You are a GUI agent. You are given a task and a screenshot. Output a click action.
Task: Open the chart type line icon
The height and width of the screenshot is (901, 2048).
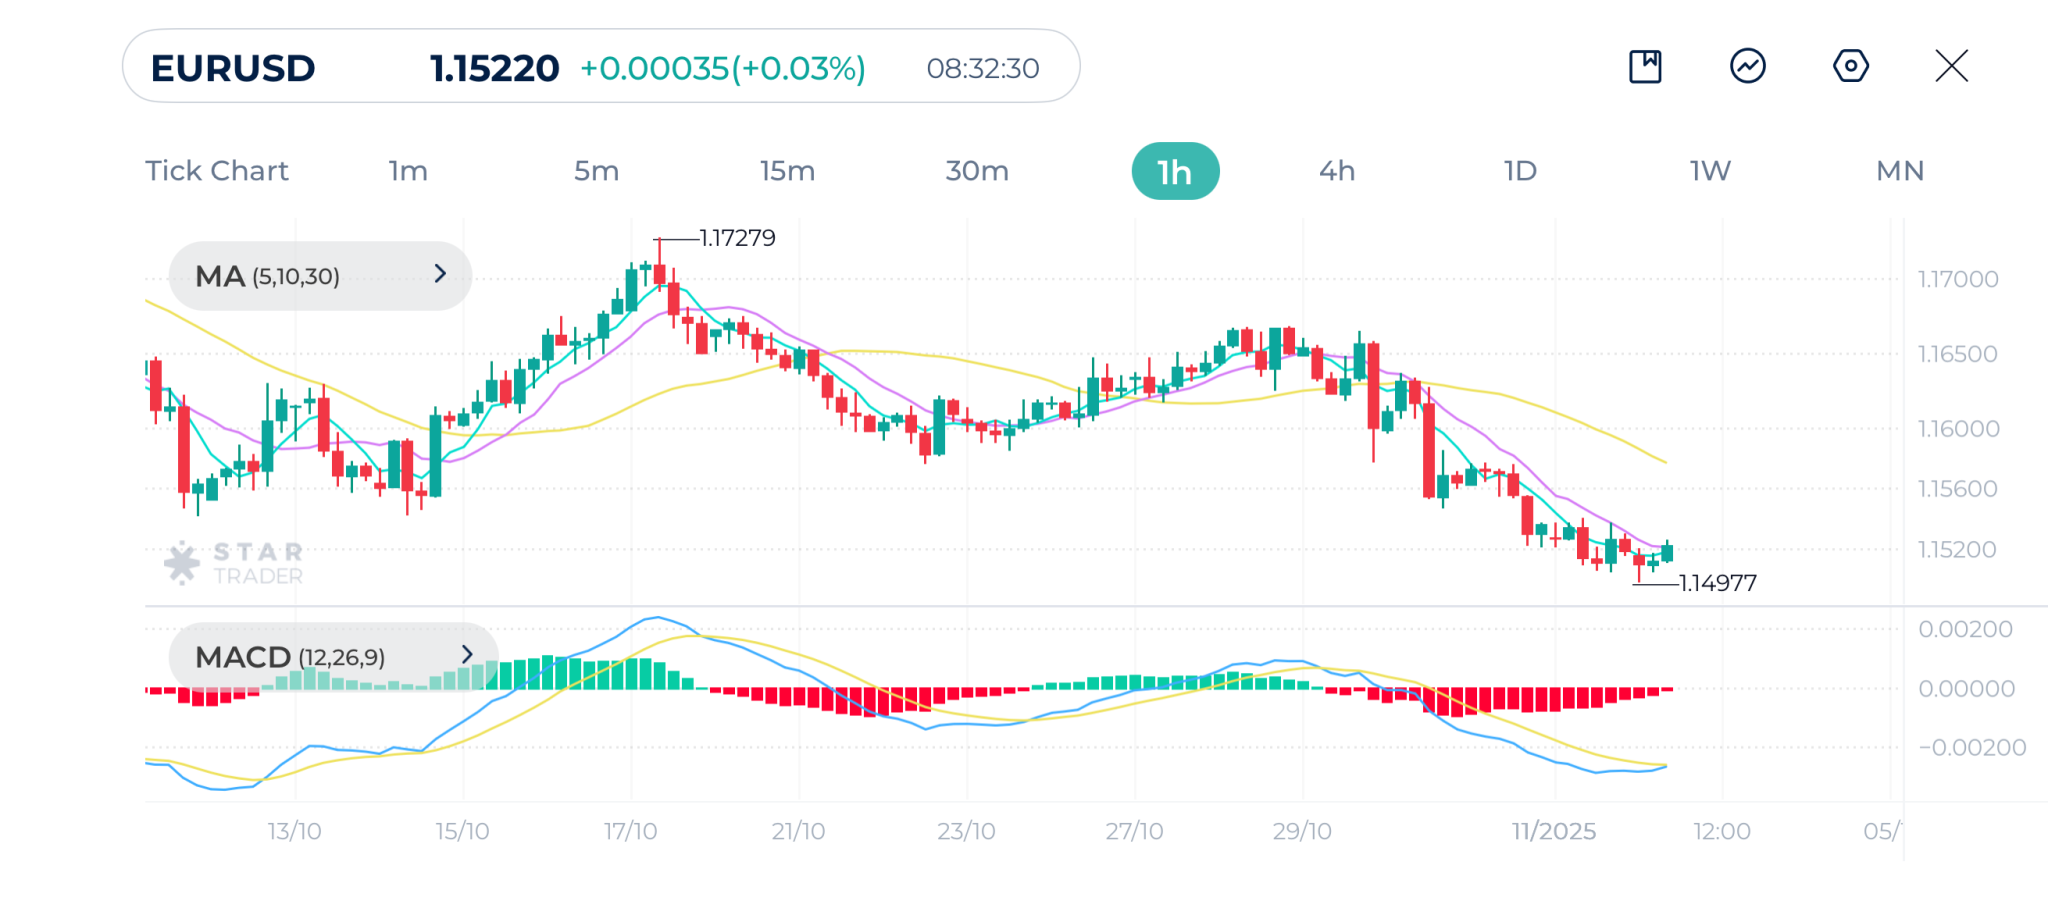point(1747,67)
